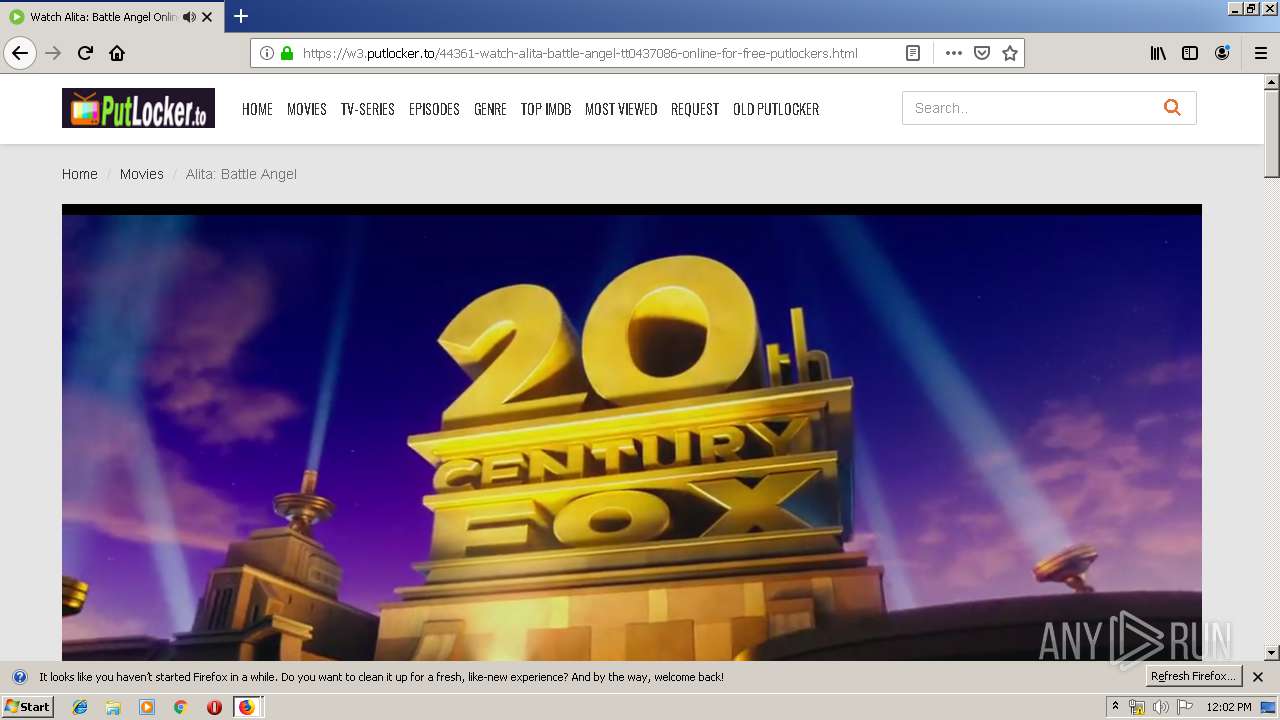The width and height of the screenshot is (1280, 720).
Task: Go back with the browser back arrow
Action: coord(20,53)
